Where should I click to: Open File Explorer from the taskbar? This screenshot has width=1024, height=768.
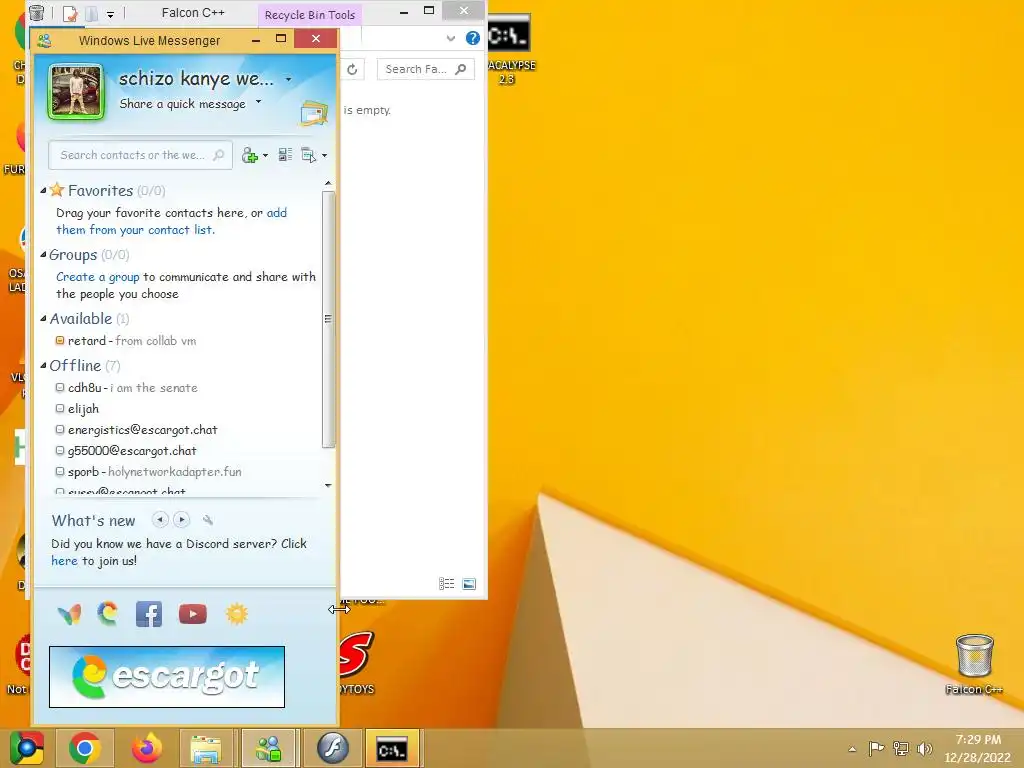[206, 748]
